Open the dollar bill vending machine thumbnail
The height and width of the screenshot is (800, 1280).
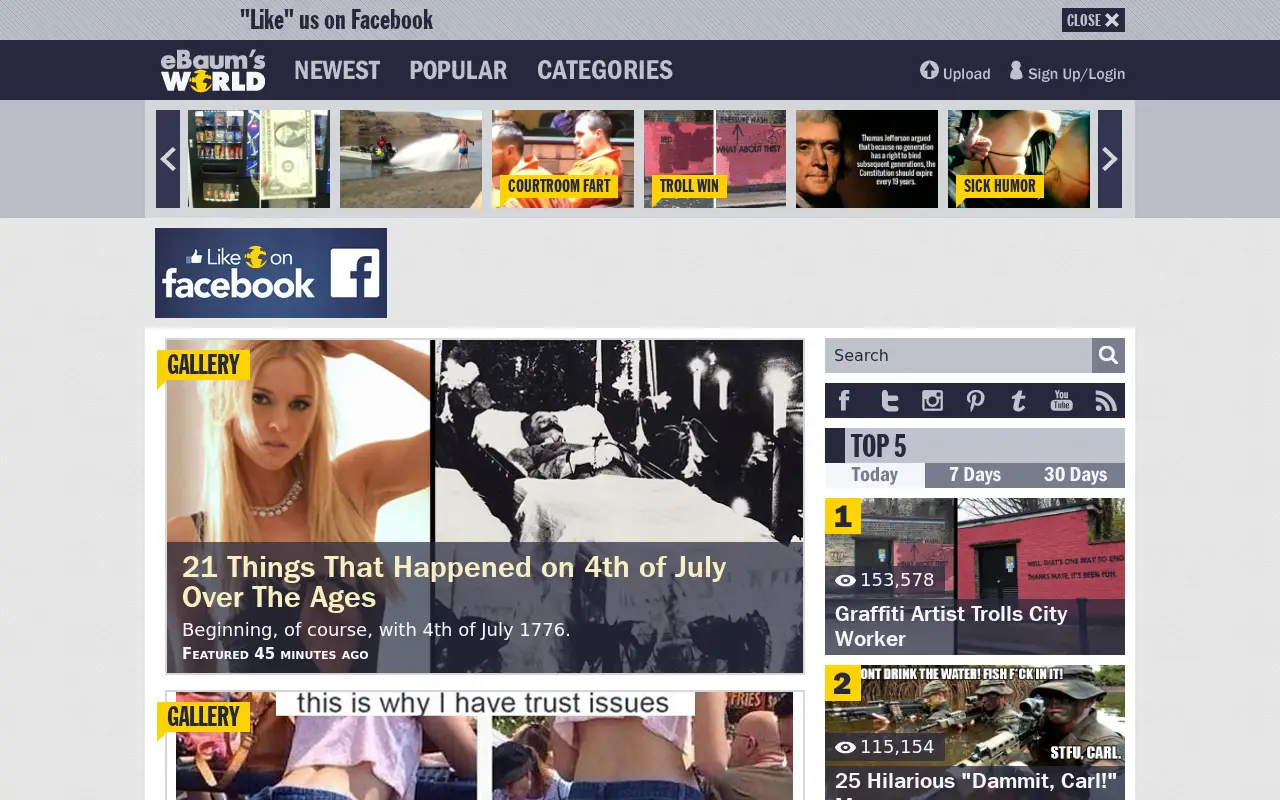click(x=259, y=159)
